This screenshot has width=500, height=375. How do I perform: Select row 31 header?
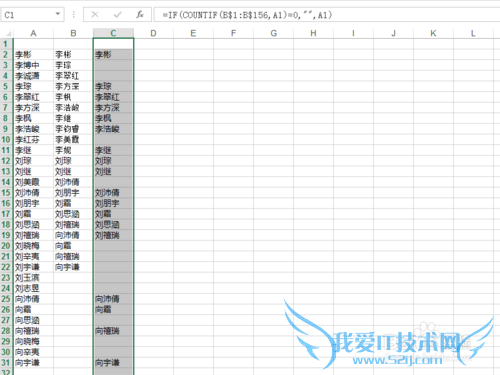click(x=6, y=363)
